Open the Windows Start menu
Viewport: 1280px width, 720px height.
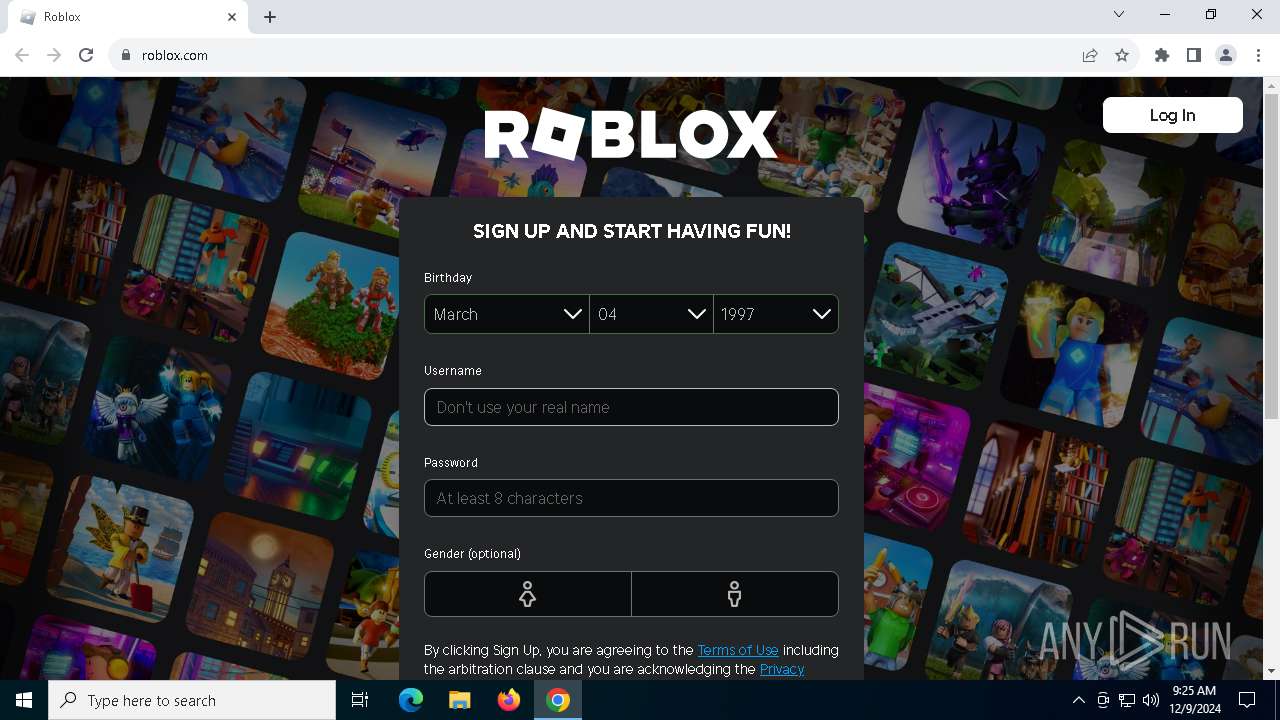pos(24,700)
